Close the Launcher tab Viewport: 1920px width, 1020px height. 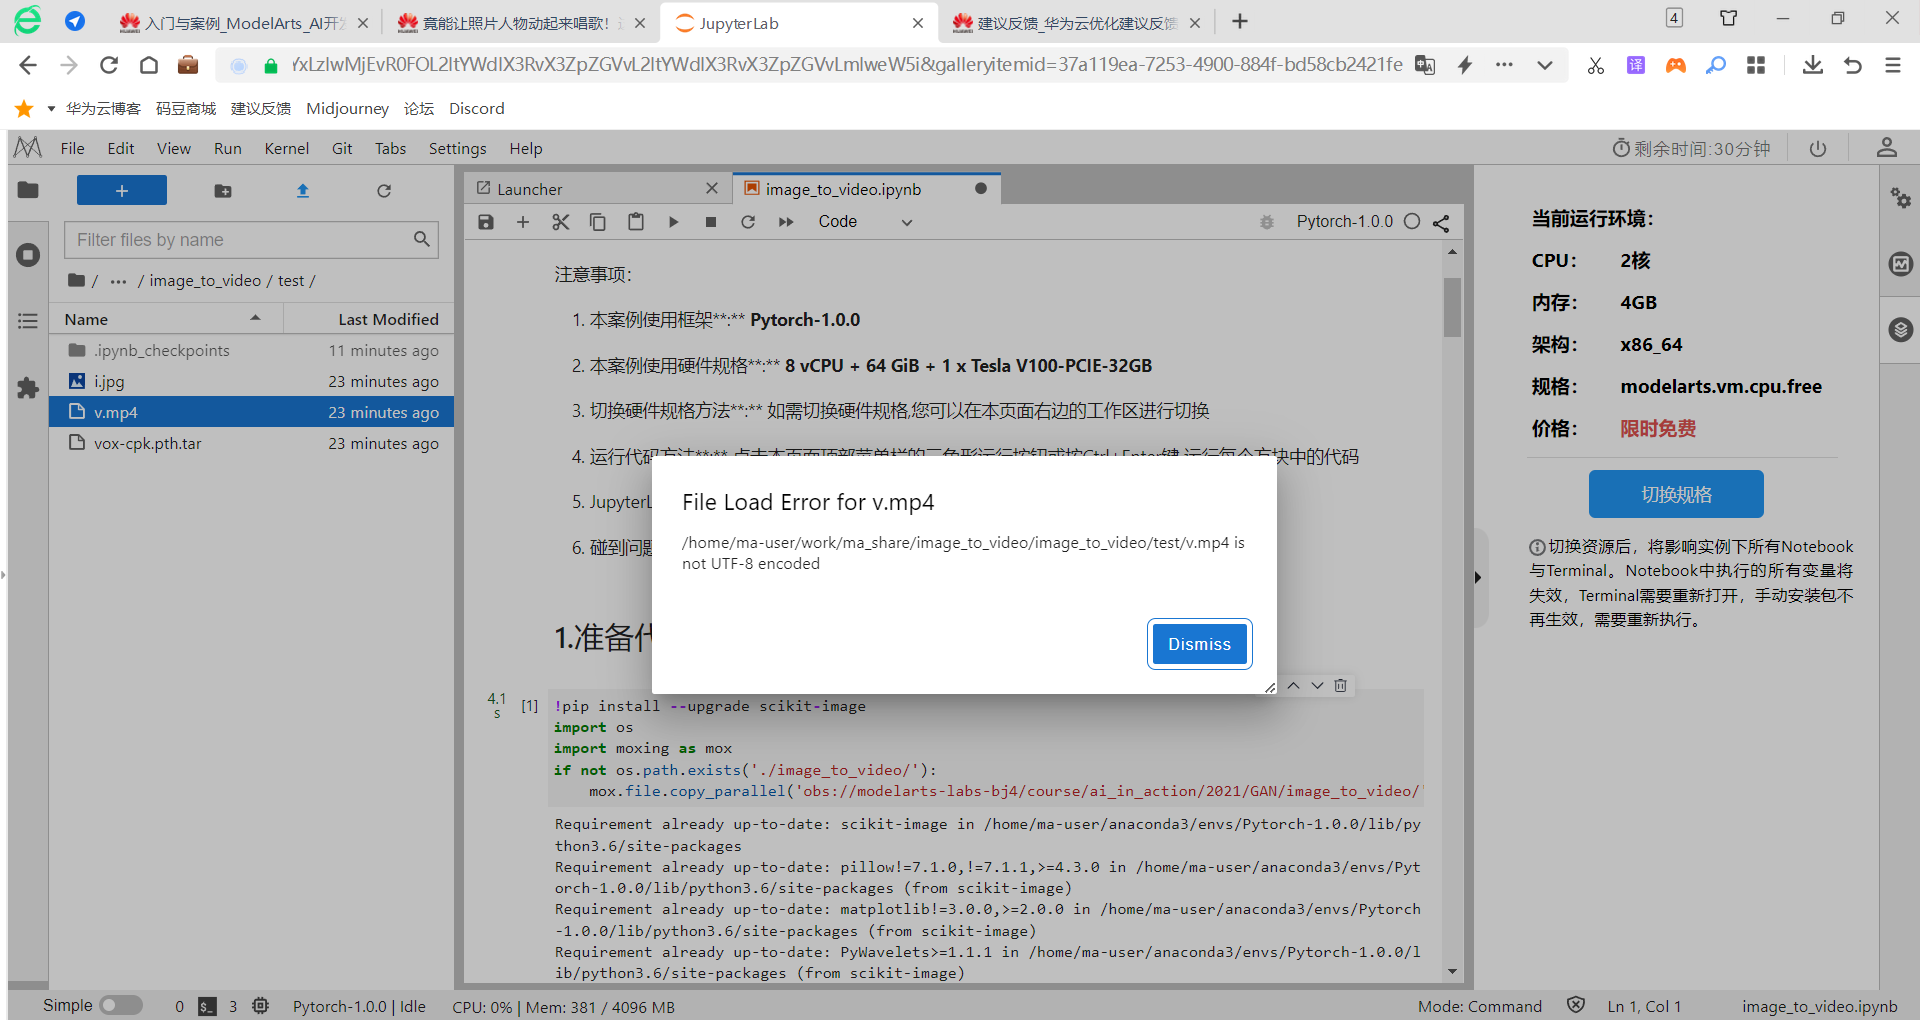[x=712, y=188]
